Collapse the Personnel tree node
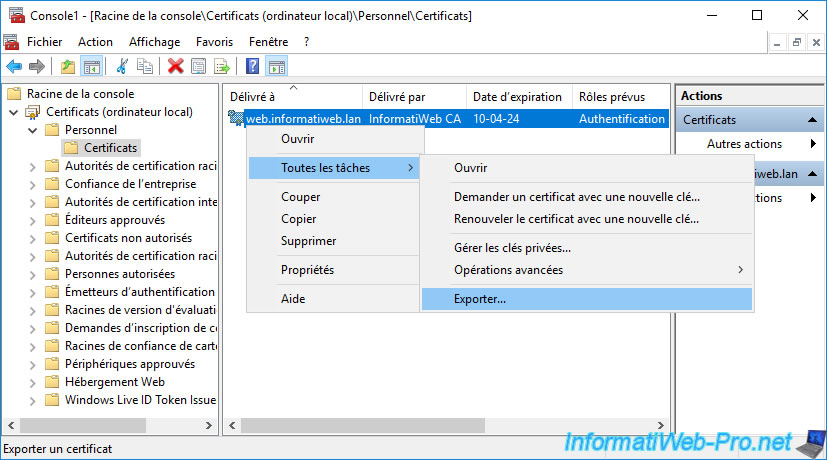827x460 pixels. (33, 130)
